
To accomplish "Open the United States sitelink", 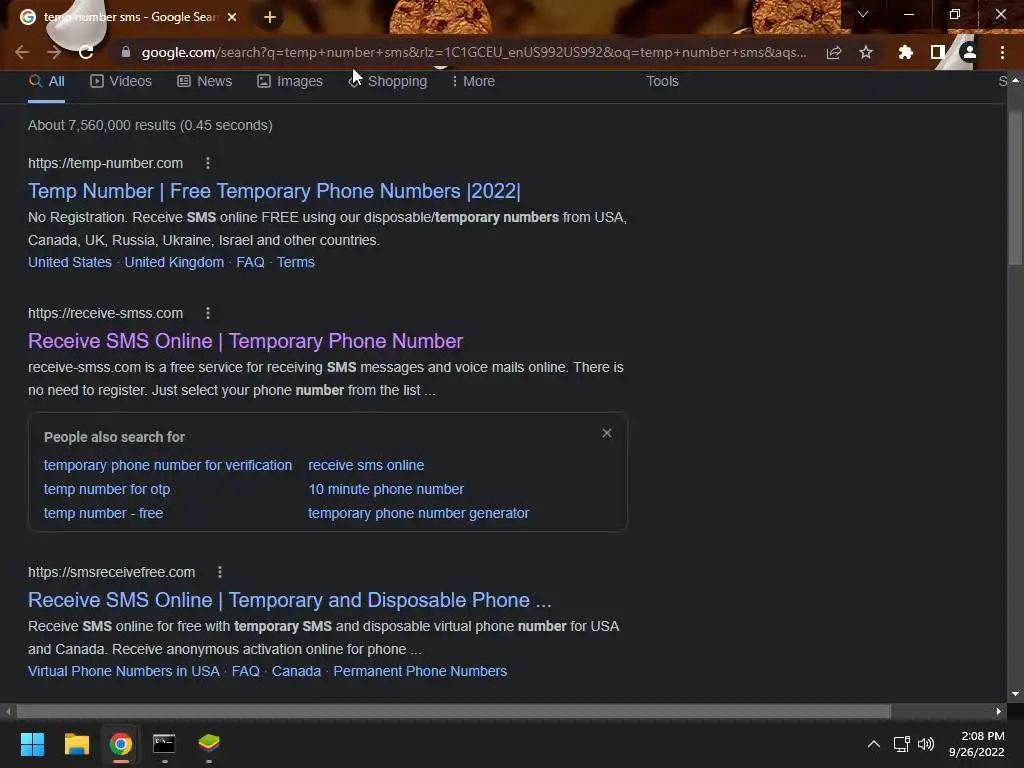I will coord(70,262).
